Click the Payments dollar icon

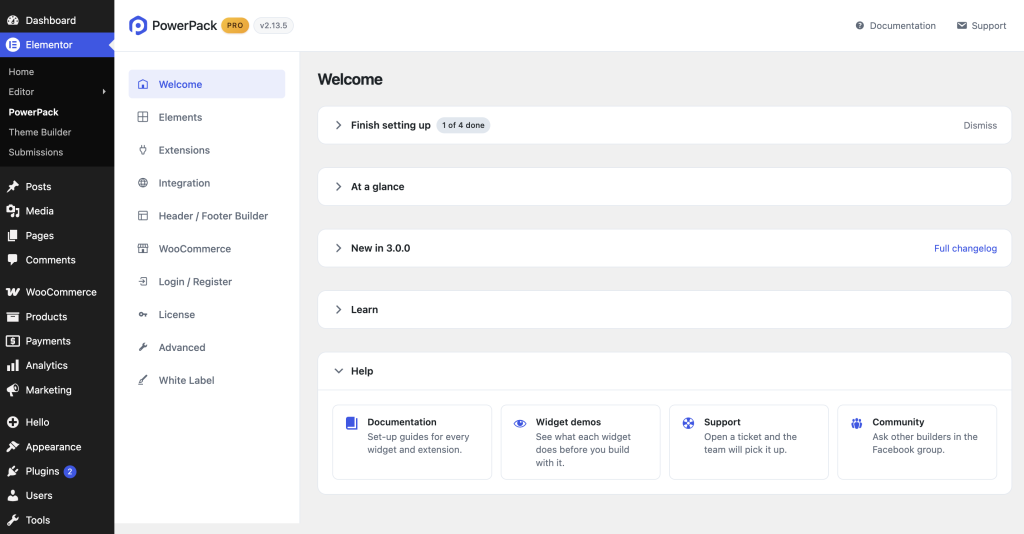point(12,341)
